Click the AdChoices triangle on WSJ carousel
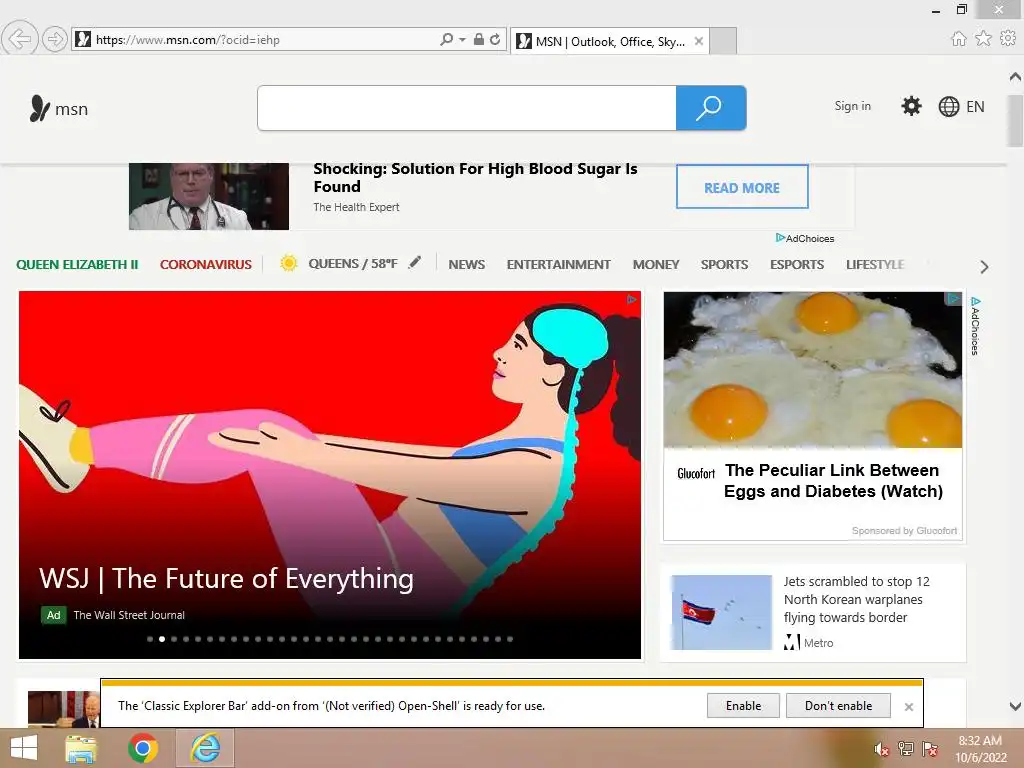The image size is (1024, 768). pyautogui.click(x=632, y=299)
